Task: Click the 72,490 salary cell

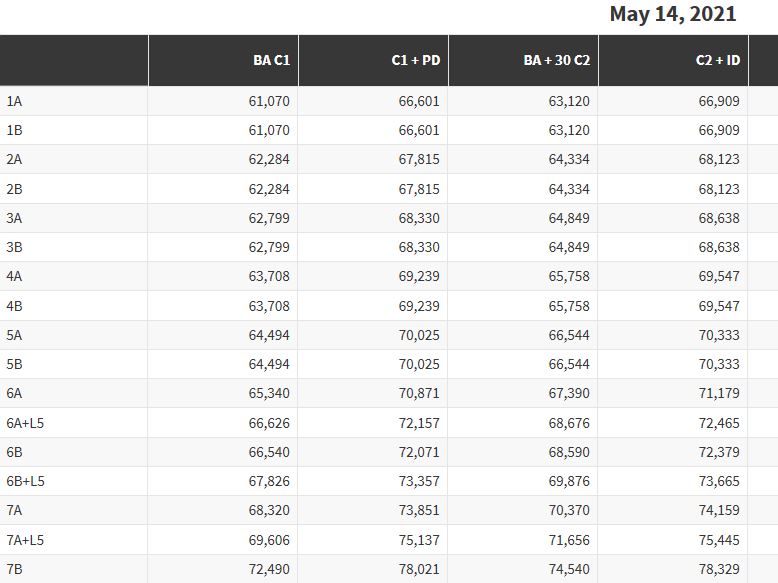Action: 269,569
